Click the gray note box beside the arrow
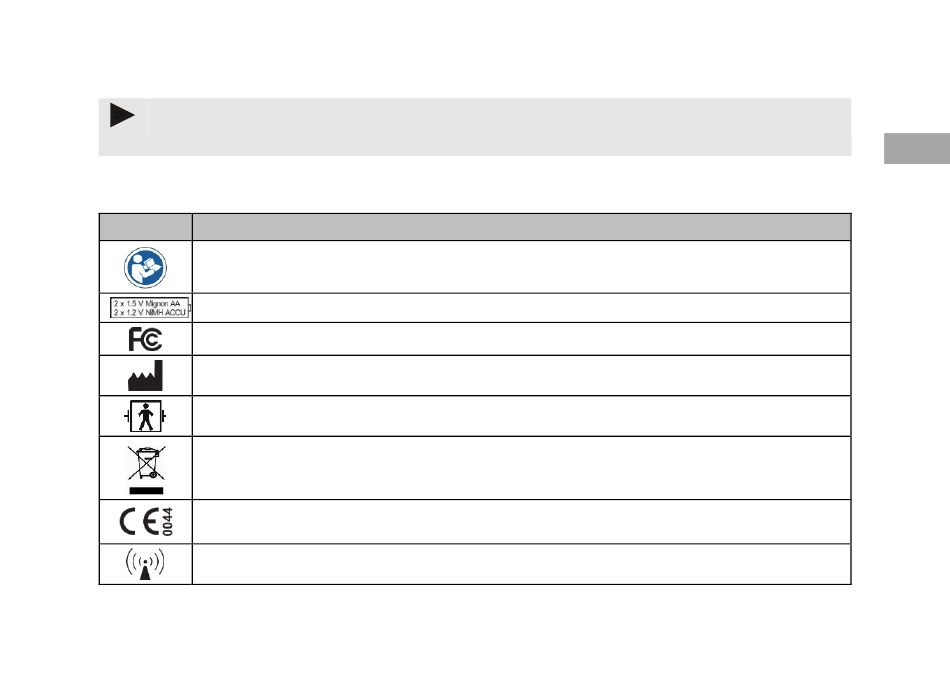 [500, 127]
